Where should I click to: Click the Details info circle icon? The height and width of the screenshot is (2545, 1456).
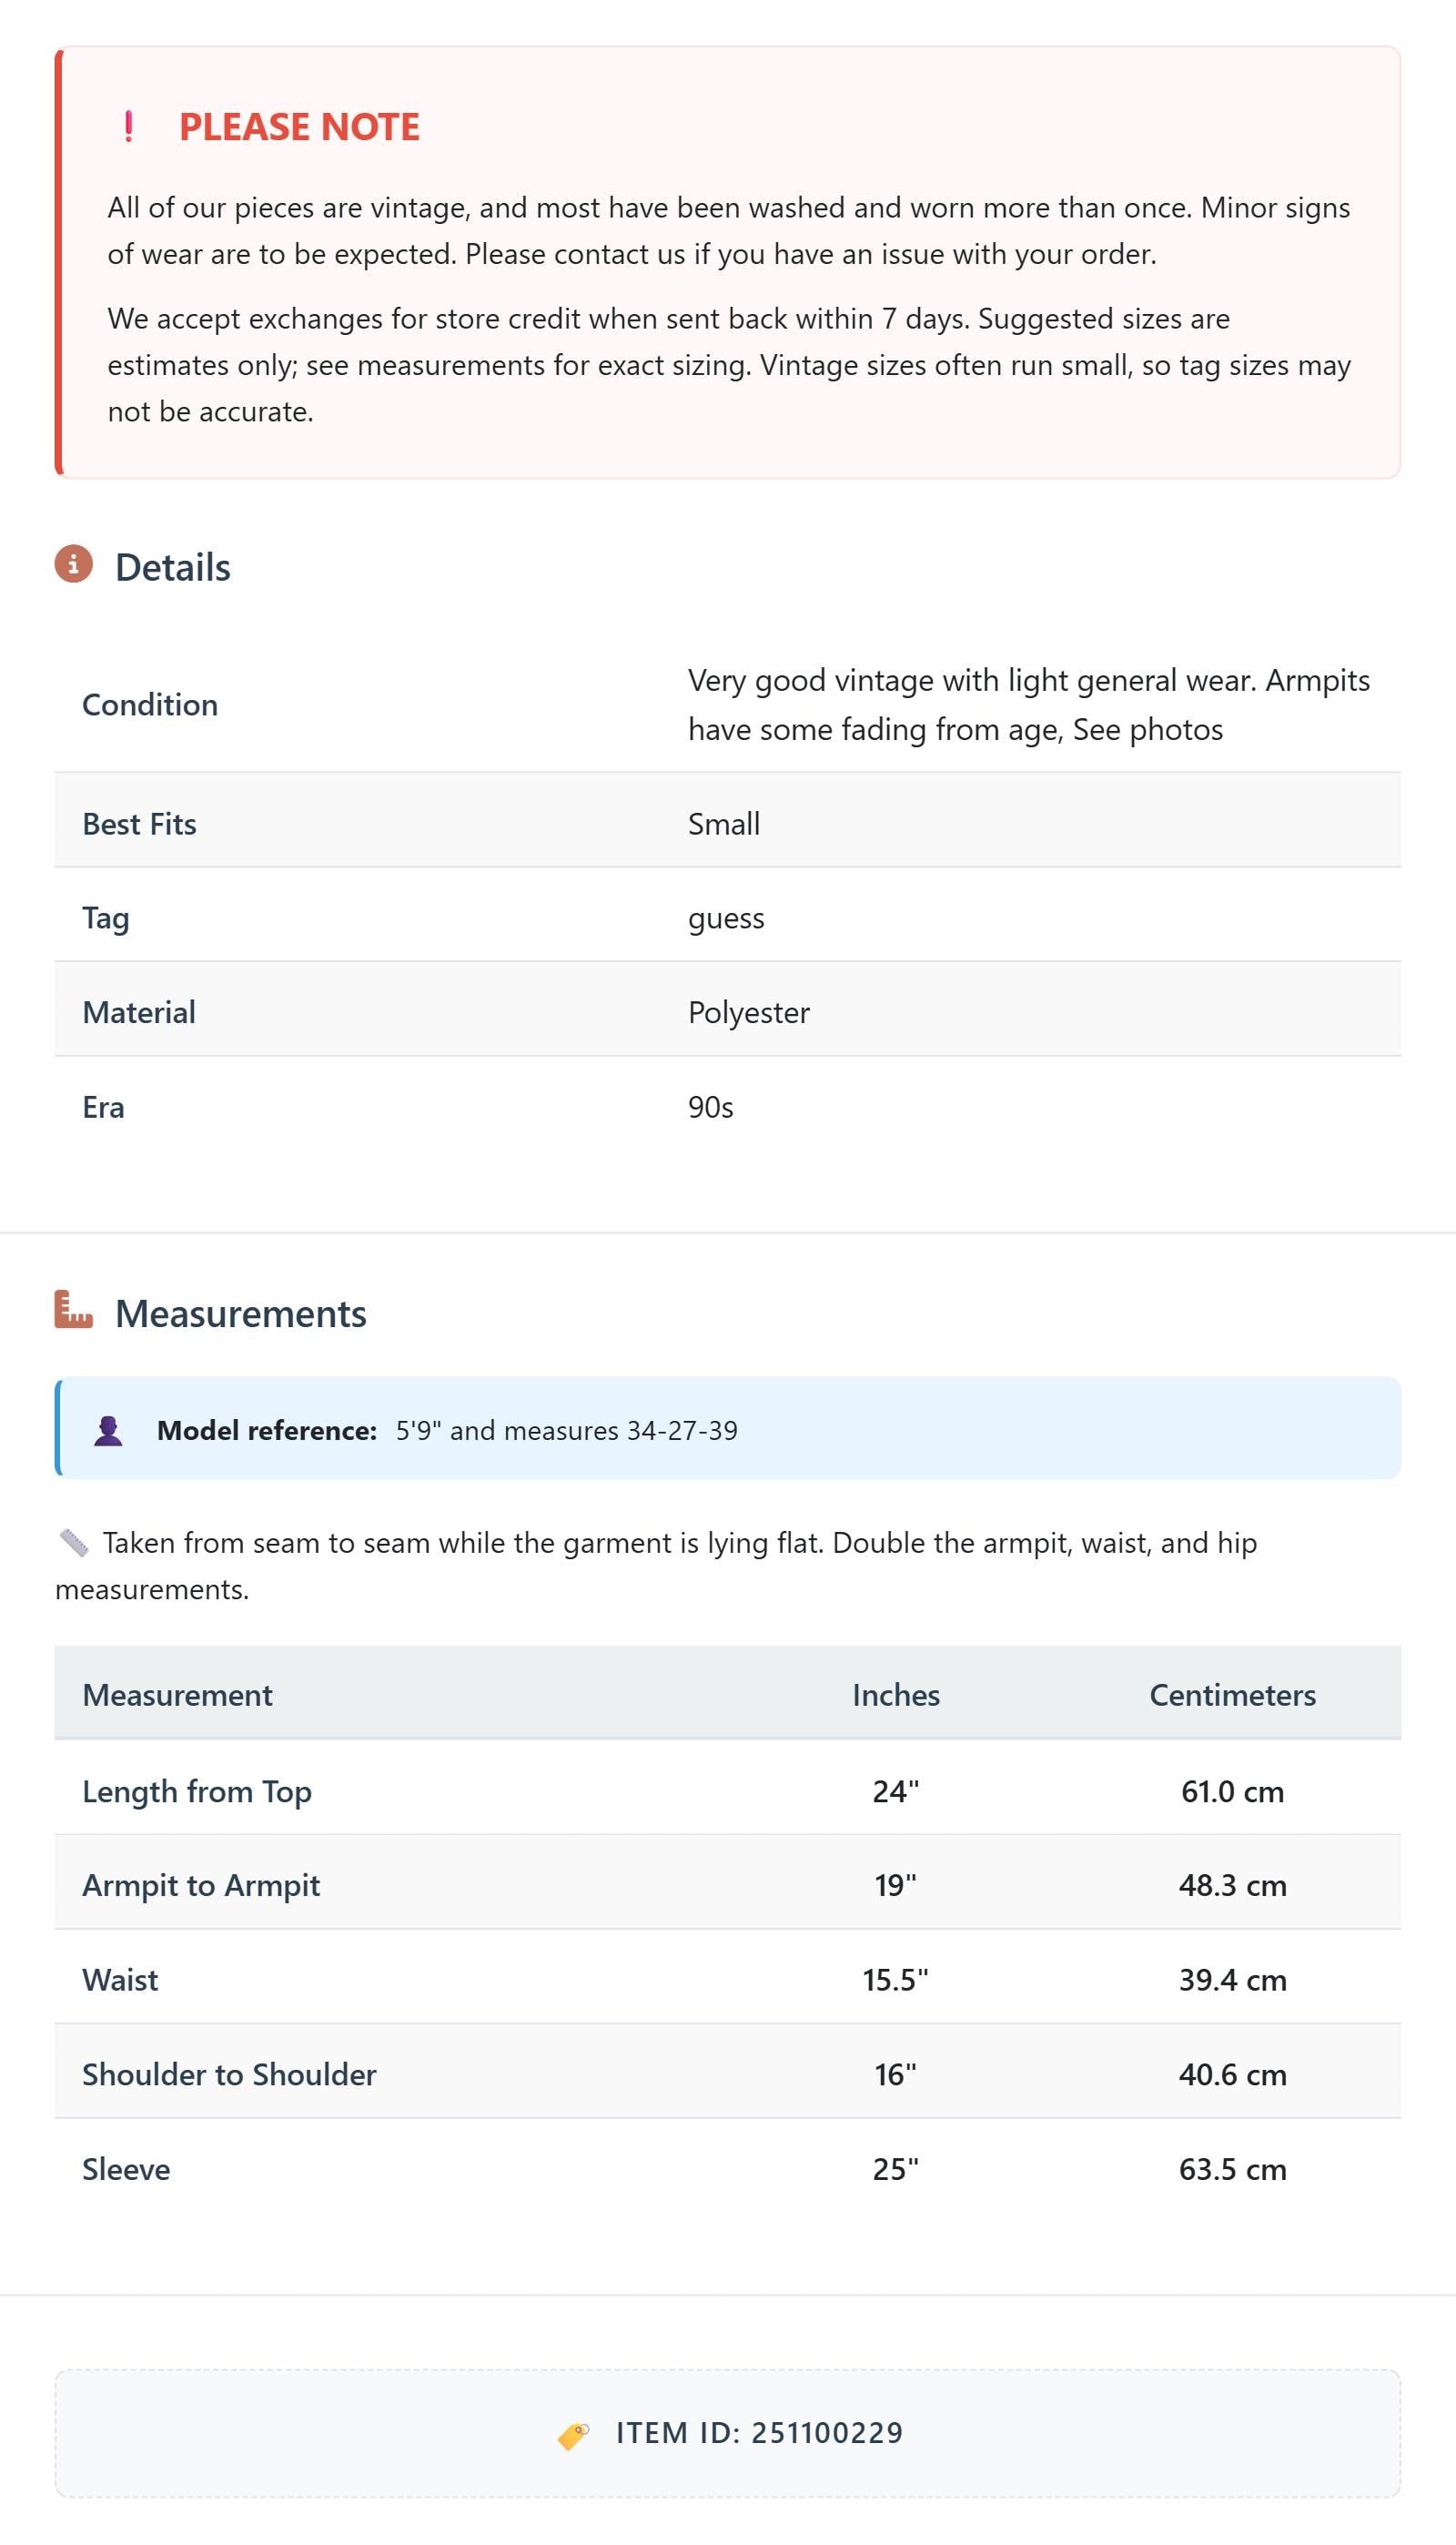point(74,564)
